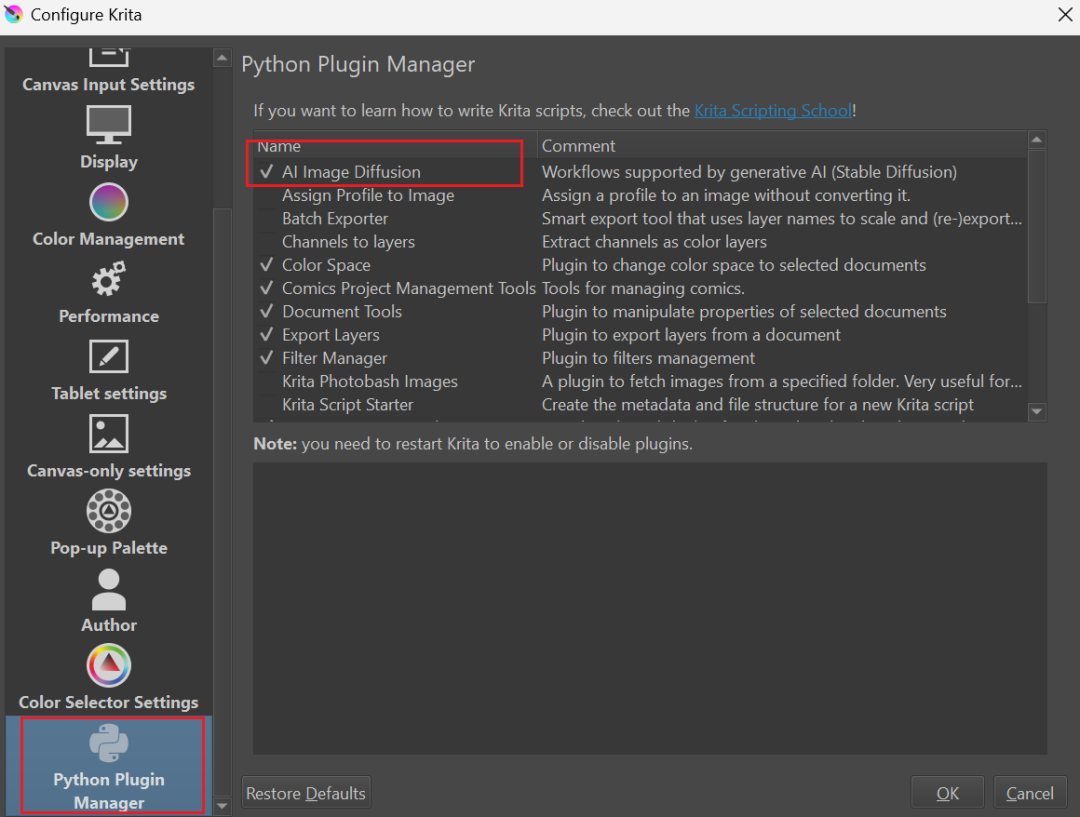This screenshot has height=817, width=1080.
Task: Open Color Selector Settings triangle icon
Action: tap(109, 665)
